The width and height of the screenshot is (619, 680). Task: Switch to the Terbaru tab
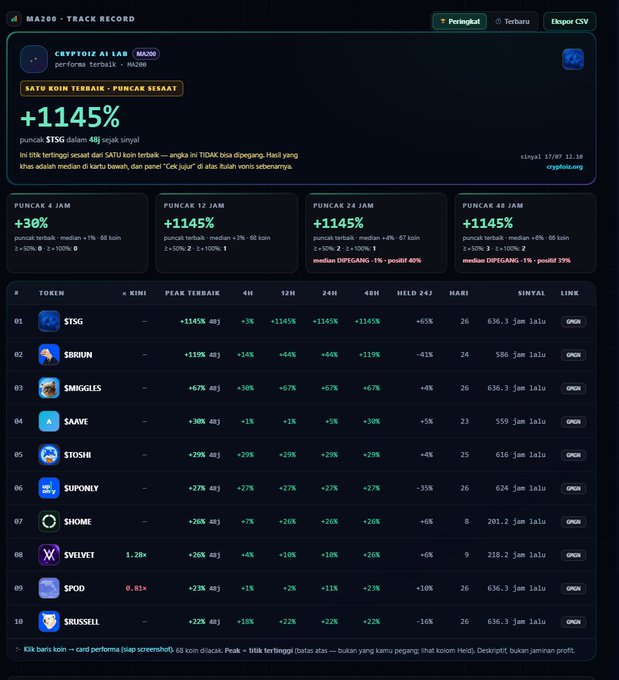pyautogui.click(x=512, y=21)
